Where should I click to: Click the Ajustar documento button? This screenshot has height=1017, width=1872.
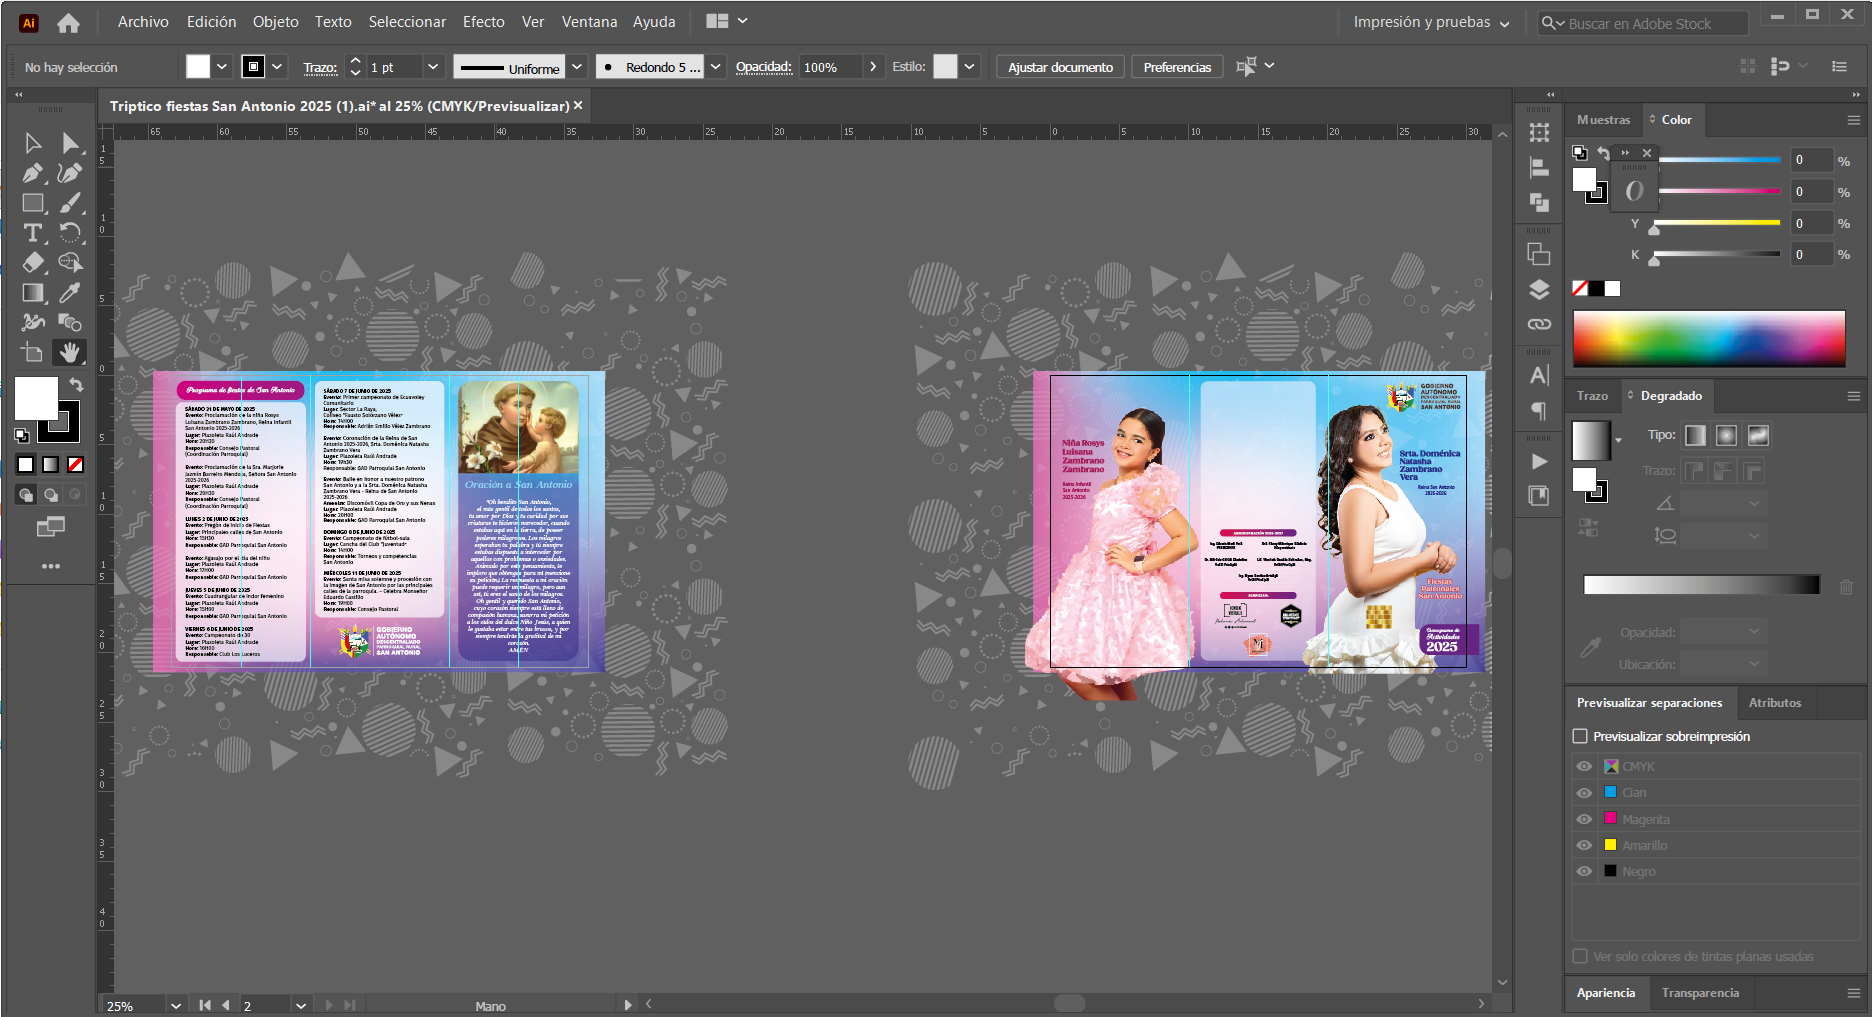[x=1060, y=67]
